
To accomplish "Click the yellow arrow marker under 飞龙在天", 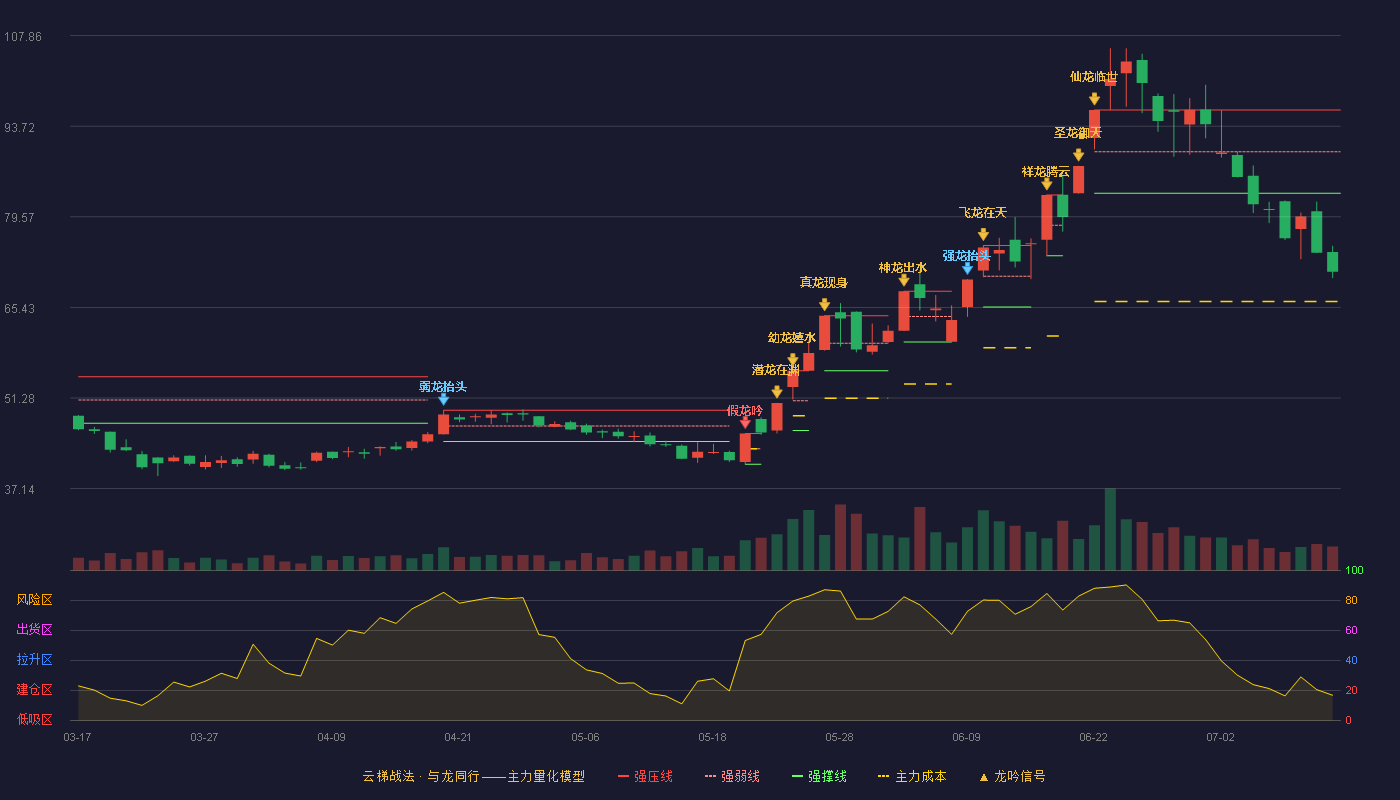I will (983, 235).
